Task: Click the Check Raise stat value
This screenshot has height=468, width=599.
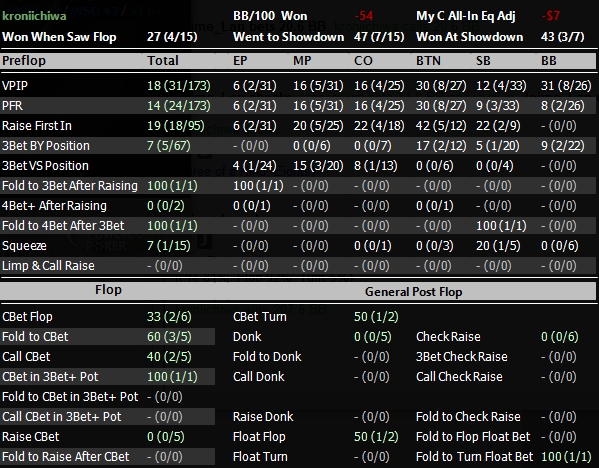Action: [560, 337]
